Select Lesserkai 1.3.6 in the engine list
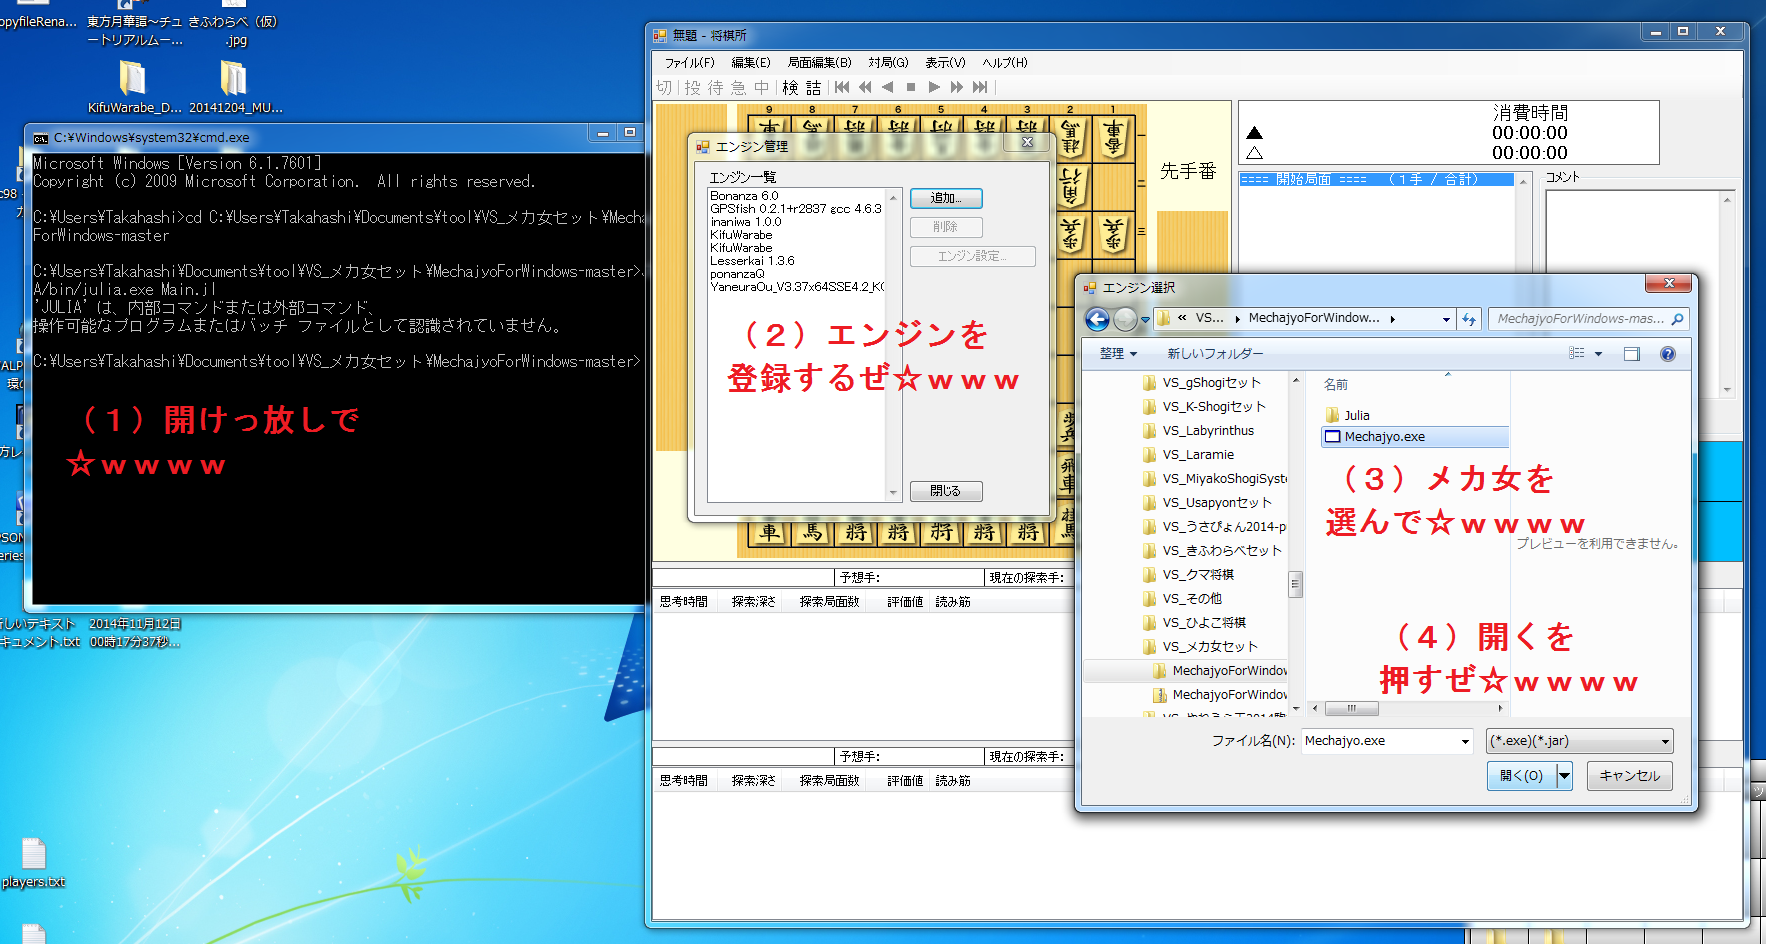 coord(752,261)
